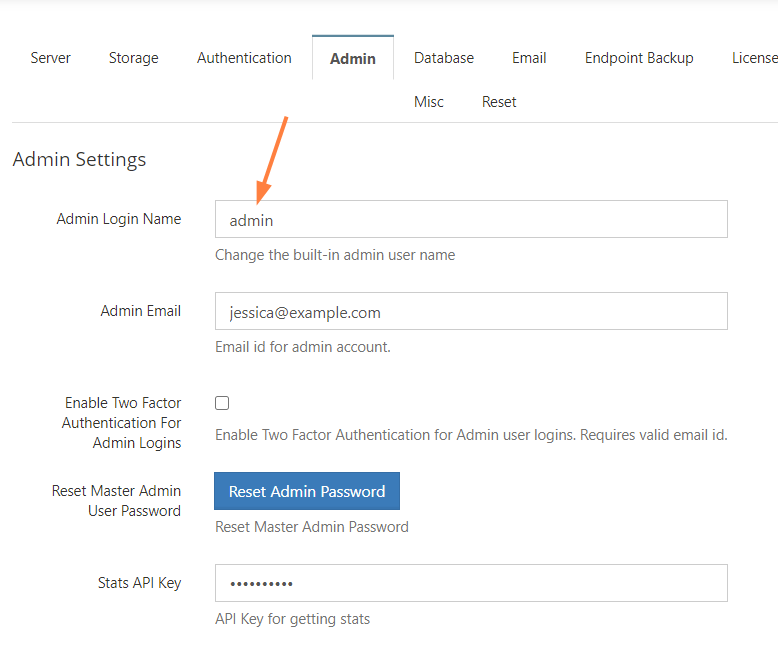Click 'Reset Master Admin Password' help text
778x656 pixels.
click(x=312, y=527)
